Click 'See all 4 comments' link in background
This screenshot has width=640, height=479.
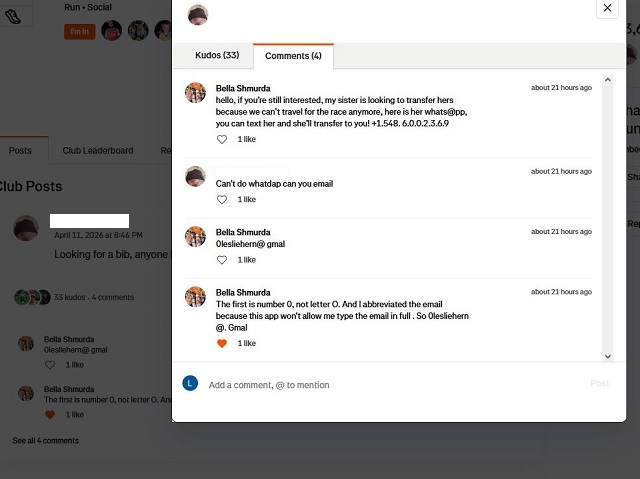tap(46, 441)
